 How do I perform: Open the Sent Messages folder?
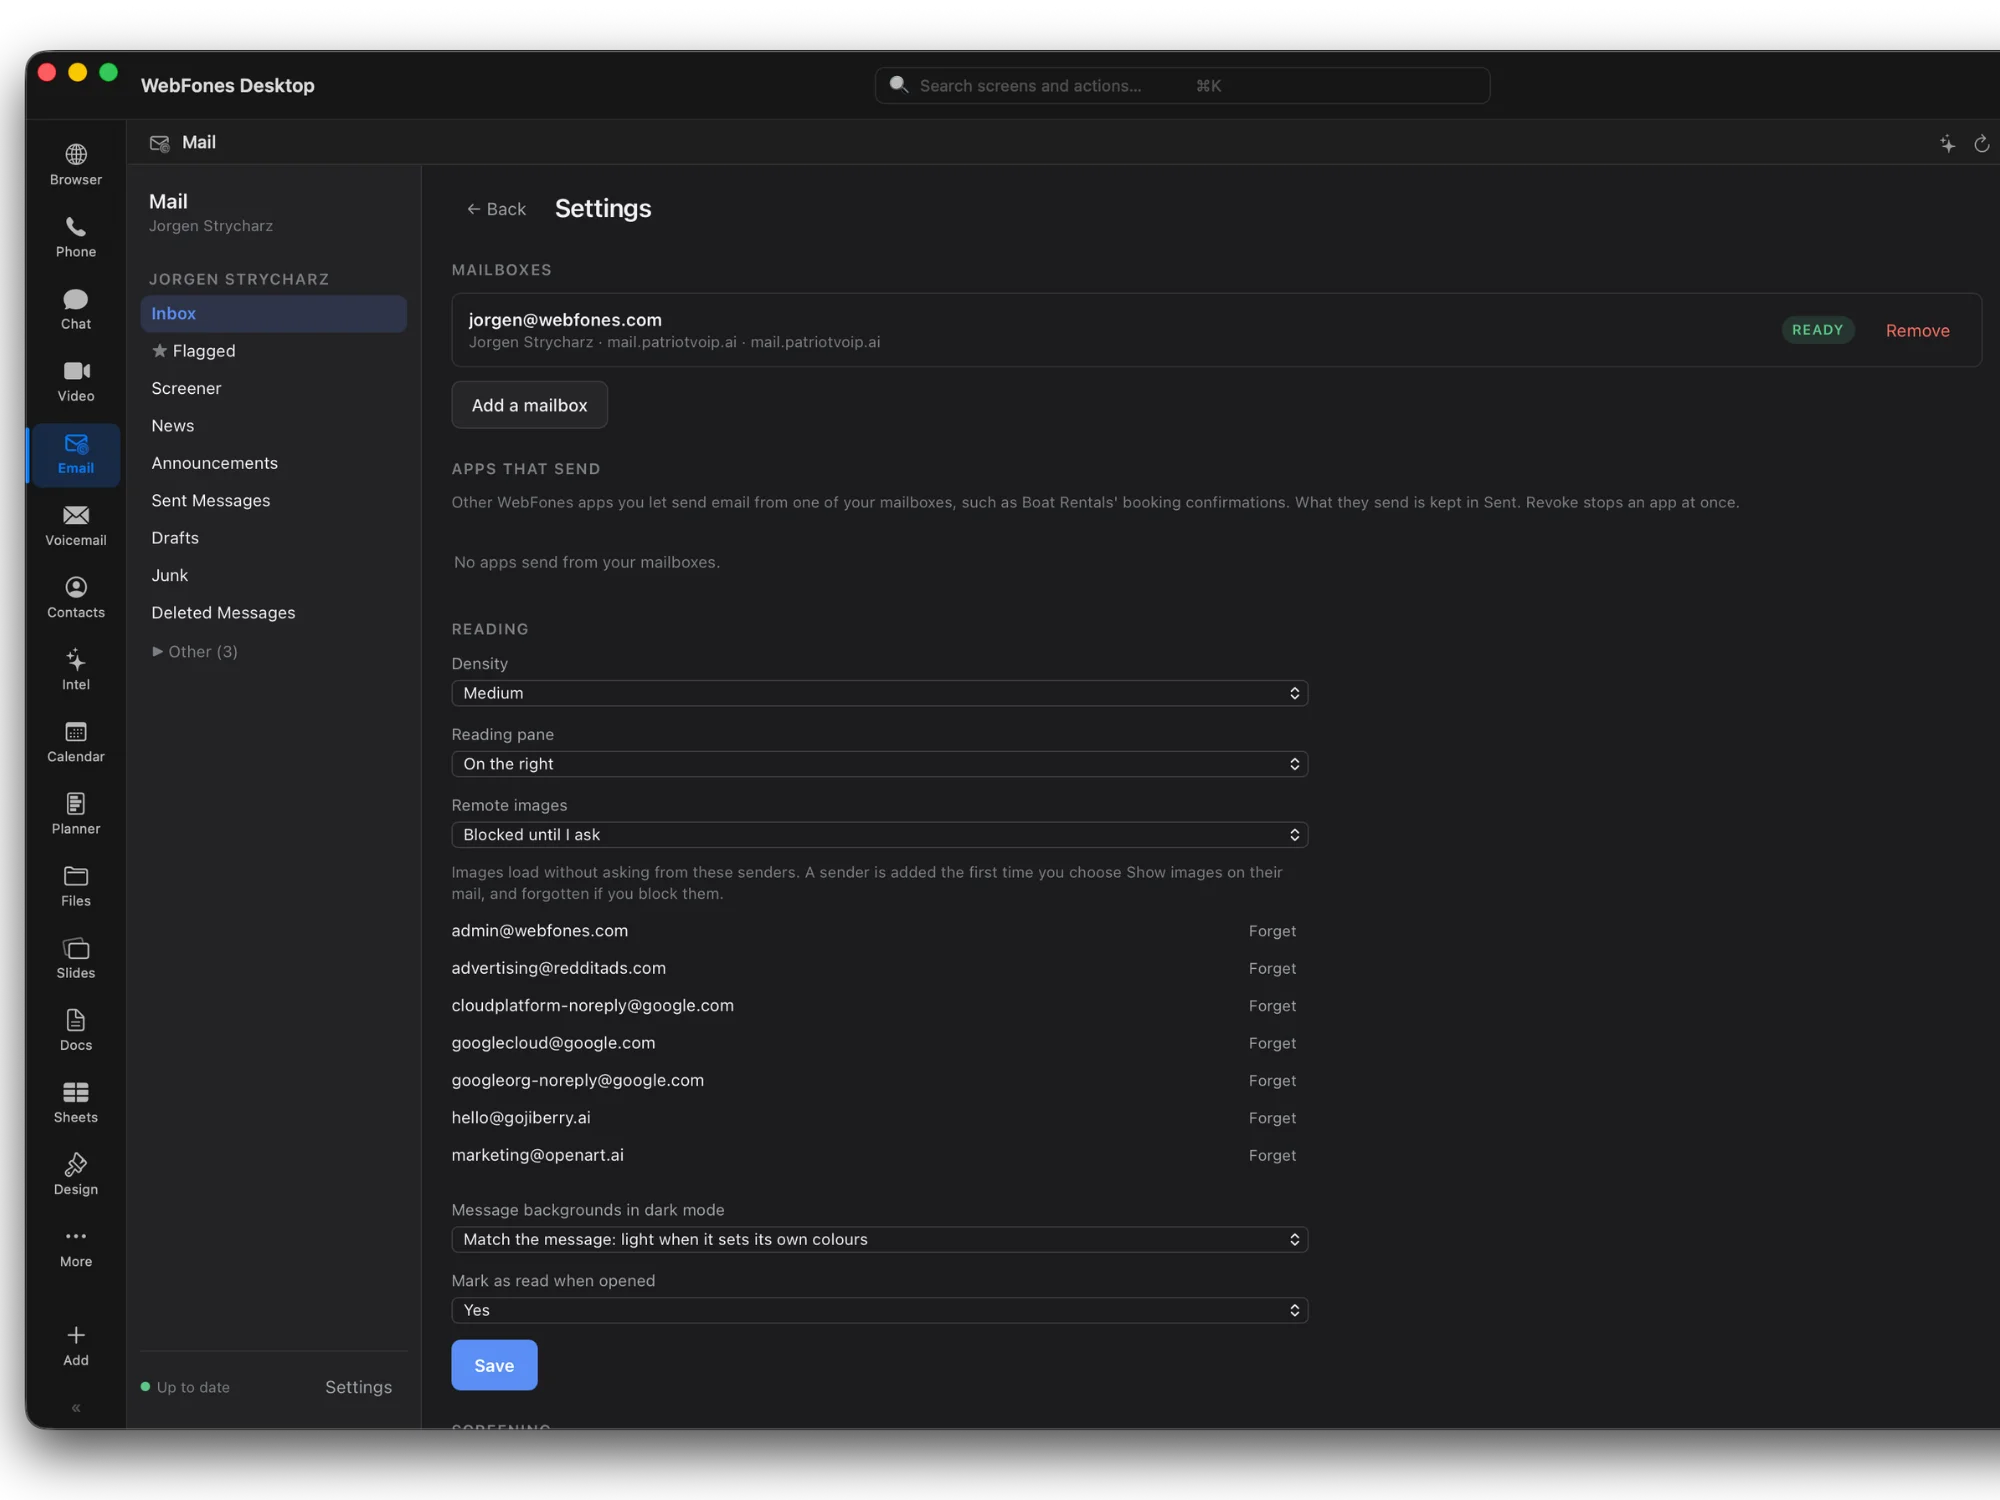[x=274, y=500]
